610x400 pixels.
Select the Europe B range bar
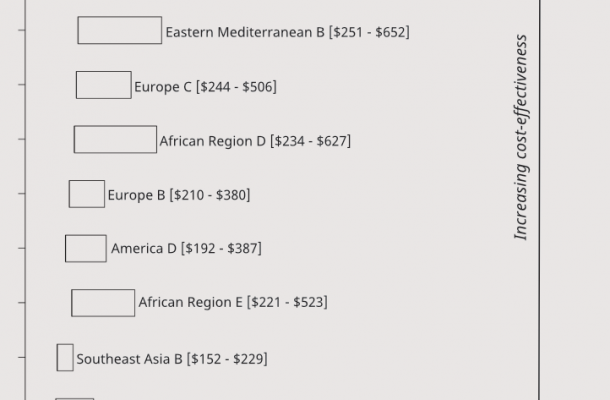(x=87, y=194)
